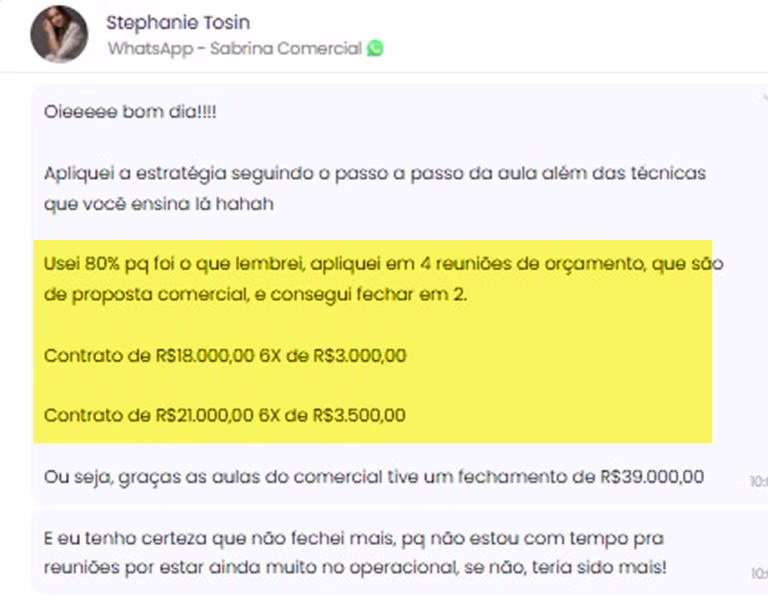Image resolution: width=768 pixels, height=600 pixels.
Task: Click the 'E eu tenho certeza' message bubble
Action: click(x=399, y=552)
